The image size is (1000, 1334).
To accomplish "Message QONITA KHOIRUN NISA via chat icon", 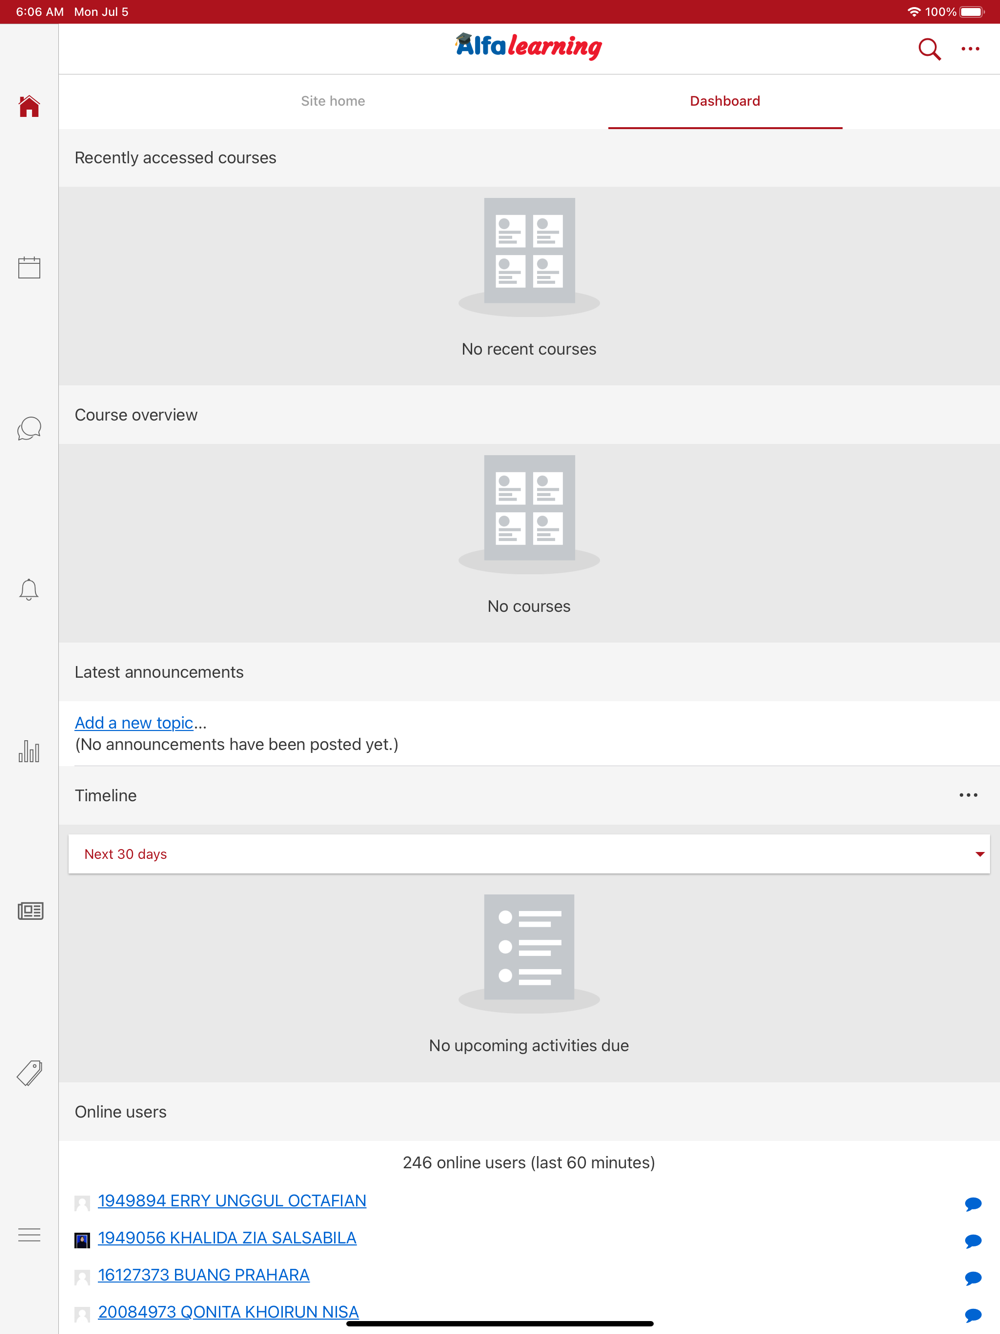I will [x=973, y=1315].
